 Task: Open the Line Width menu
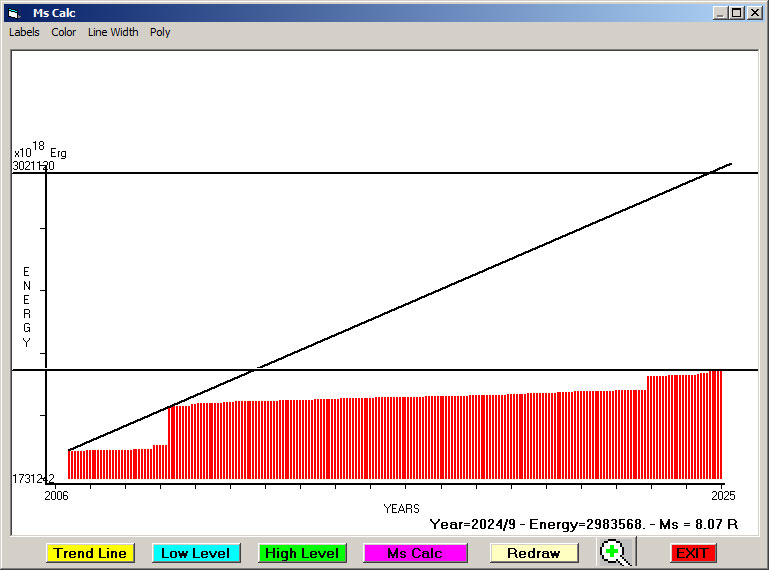[113, 32]
